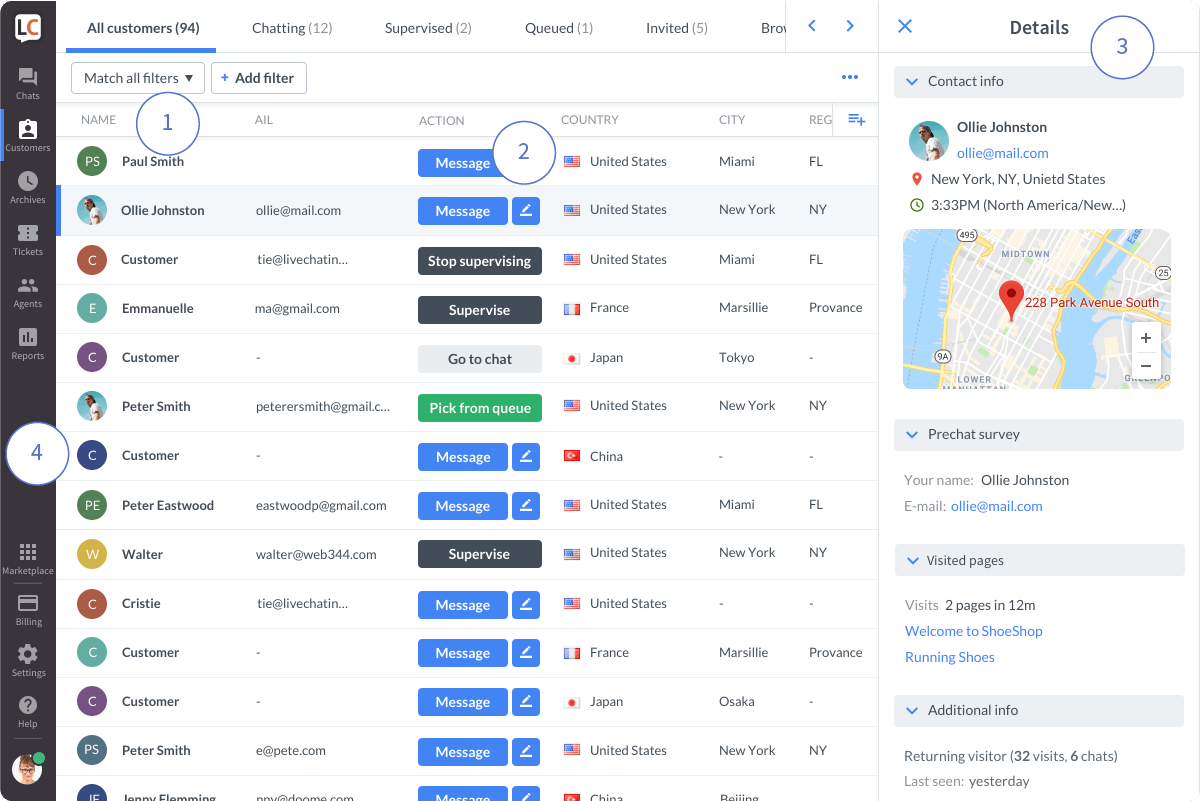Click the COUNTRY column header
1201x801 pixels.
click(590, 120)
